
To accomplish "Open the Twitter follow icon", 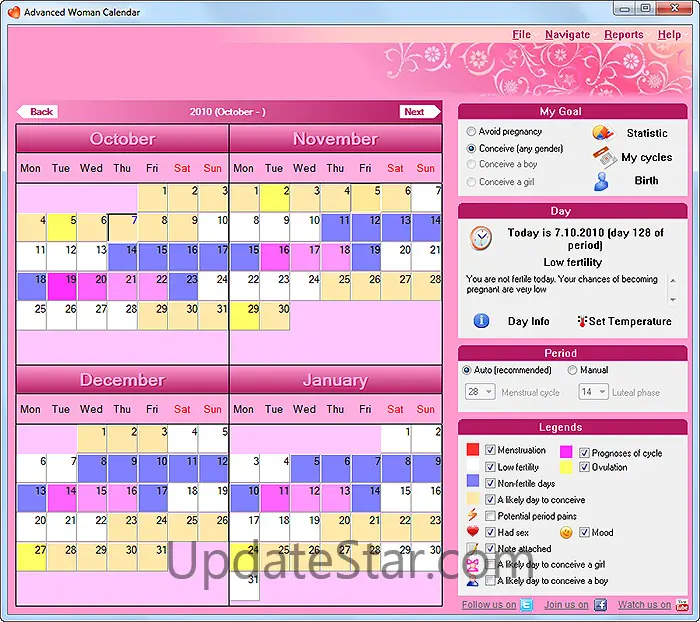I will pyautogui.click(x=527, y=604).
